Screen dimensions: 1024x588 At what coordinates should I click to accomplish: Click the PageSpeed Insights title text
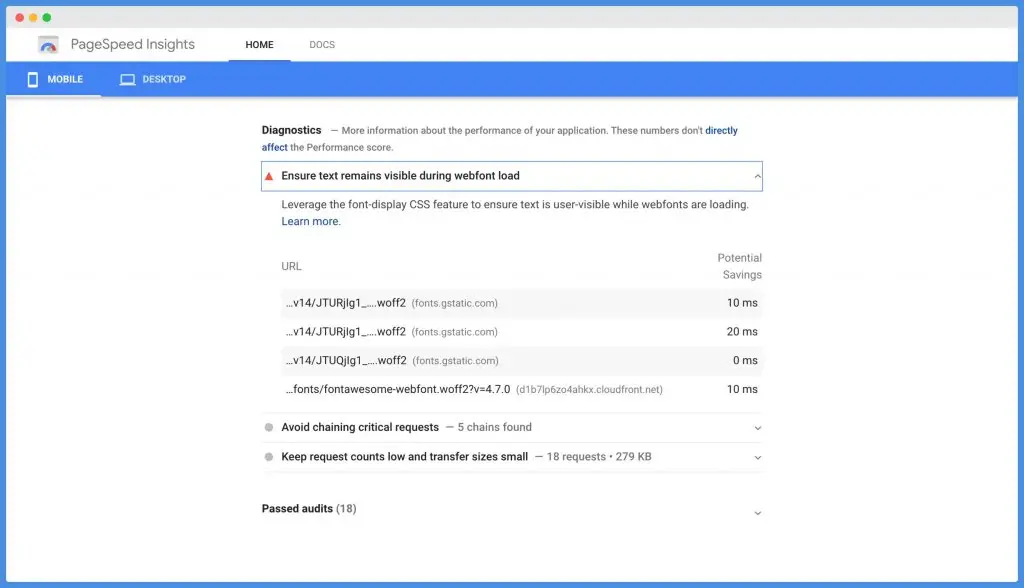[133, 45]
